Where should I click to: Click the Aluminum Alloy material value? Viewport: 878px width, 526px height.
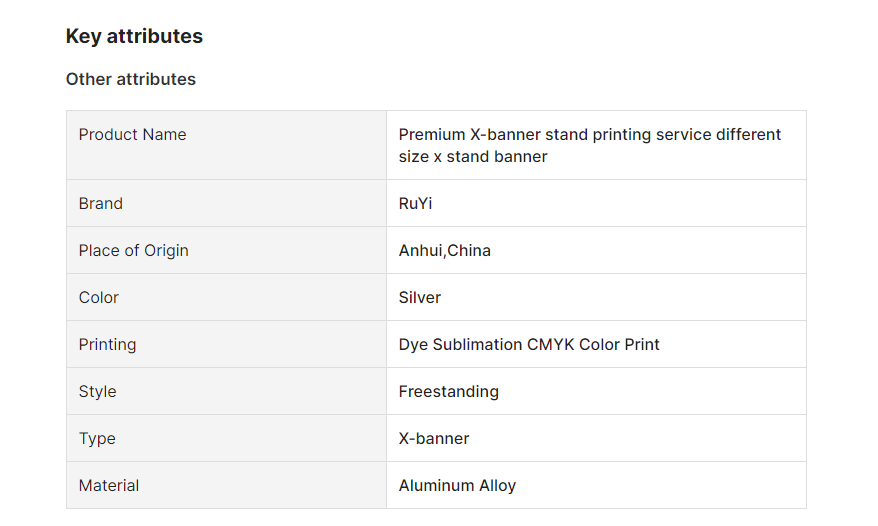[457, 486]
